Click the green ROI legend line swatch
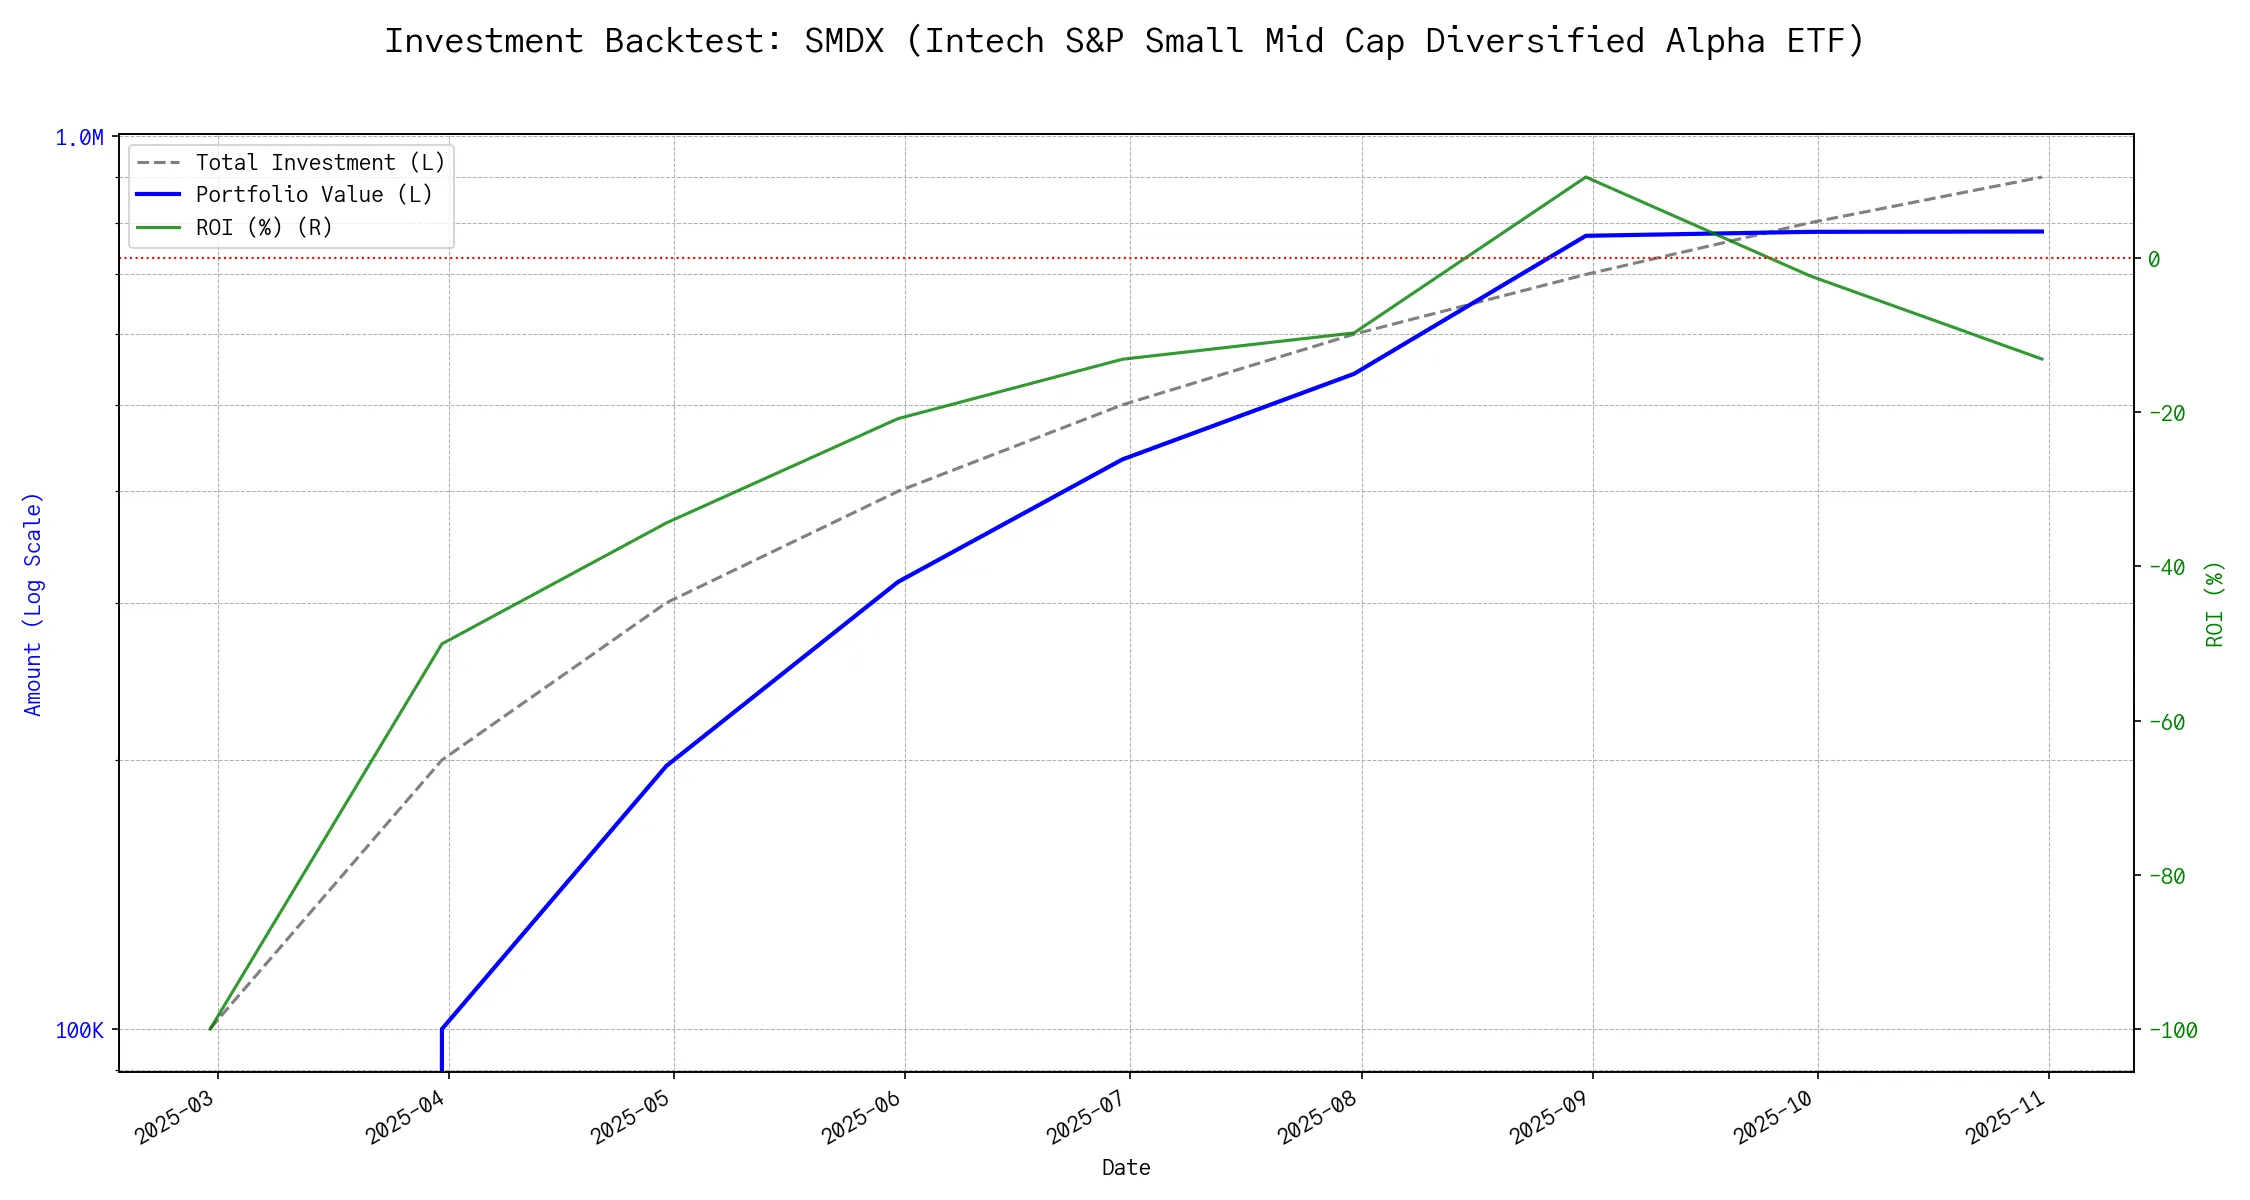Image resolution: width=2250 pixels, height=1200 pixels. point(158,228)
